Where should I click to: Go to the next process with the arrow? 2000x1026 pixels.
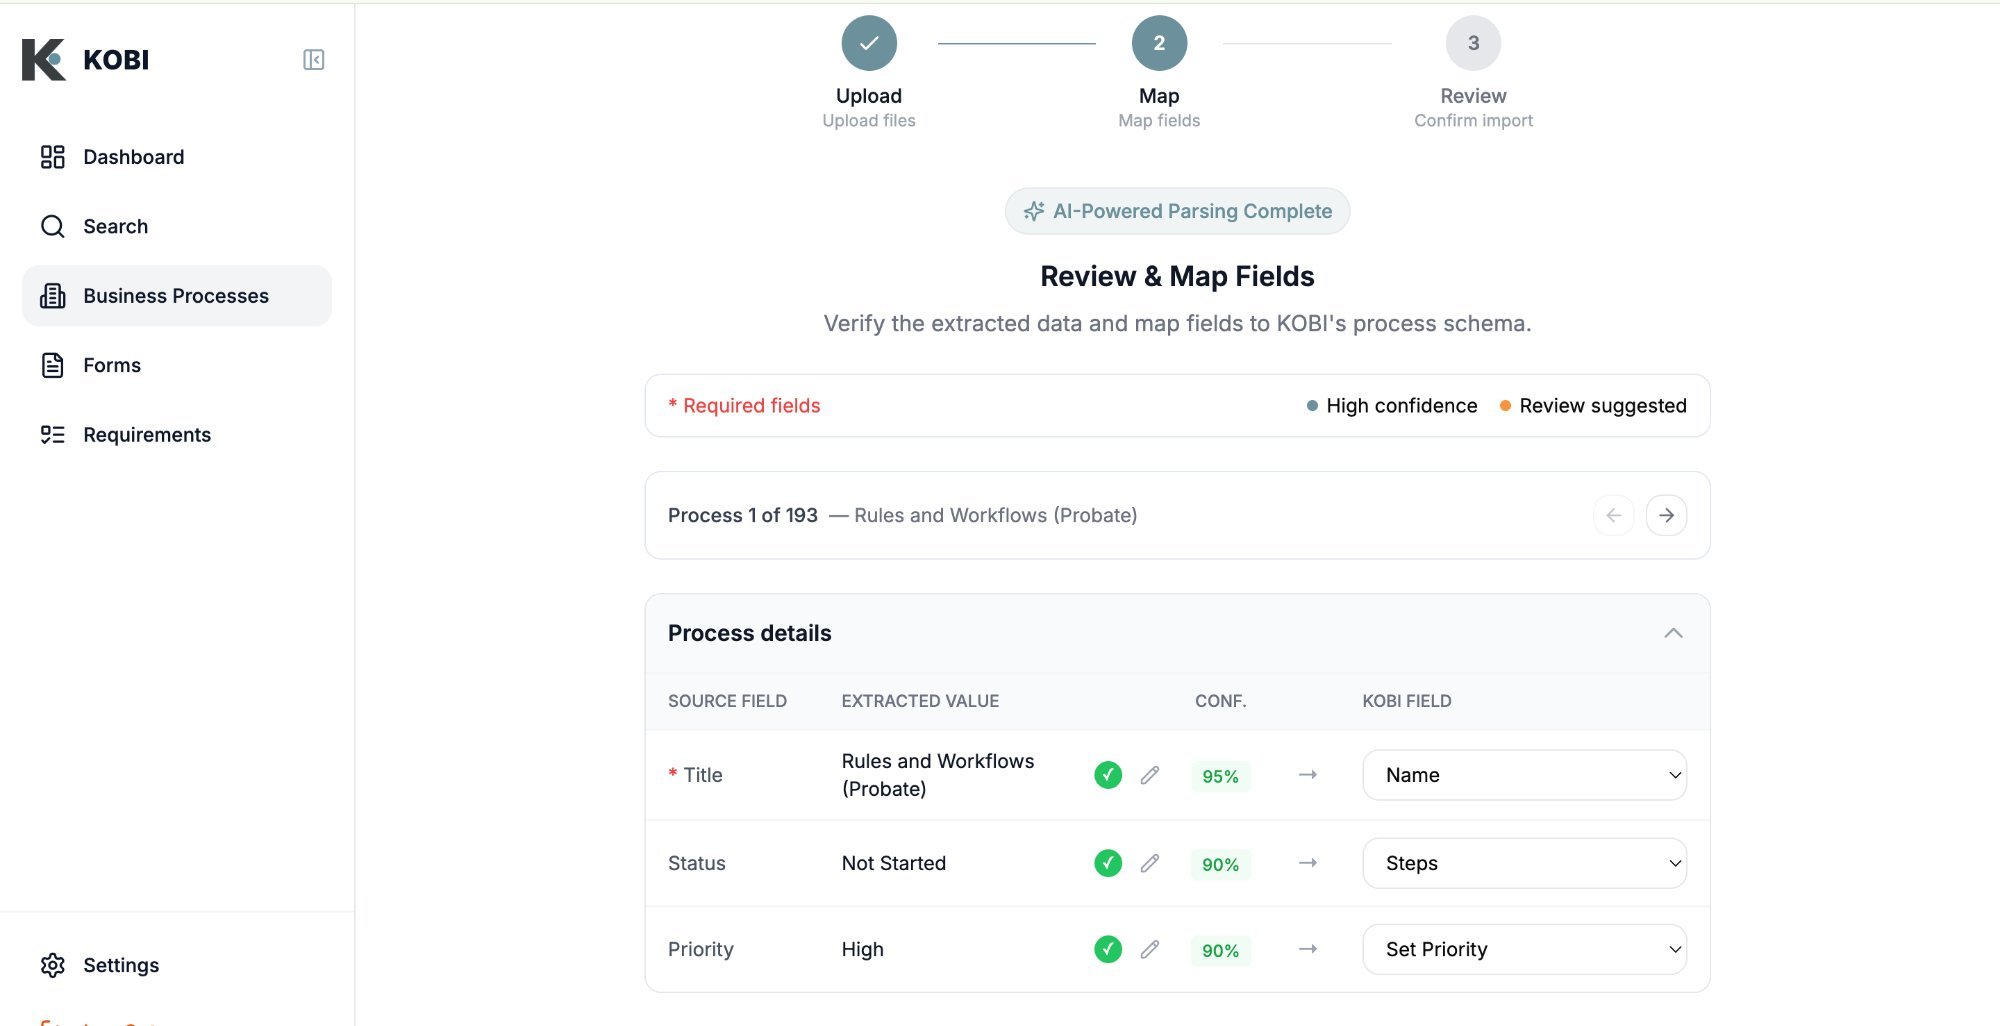pos(1666,515)
